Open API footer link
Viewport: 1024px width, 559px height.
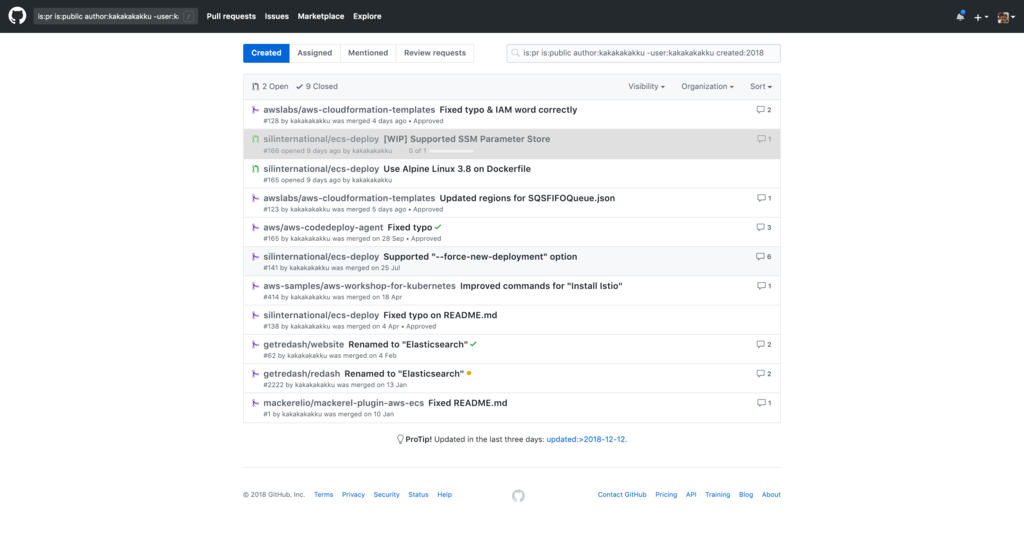[691, 494]
